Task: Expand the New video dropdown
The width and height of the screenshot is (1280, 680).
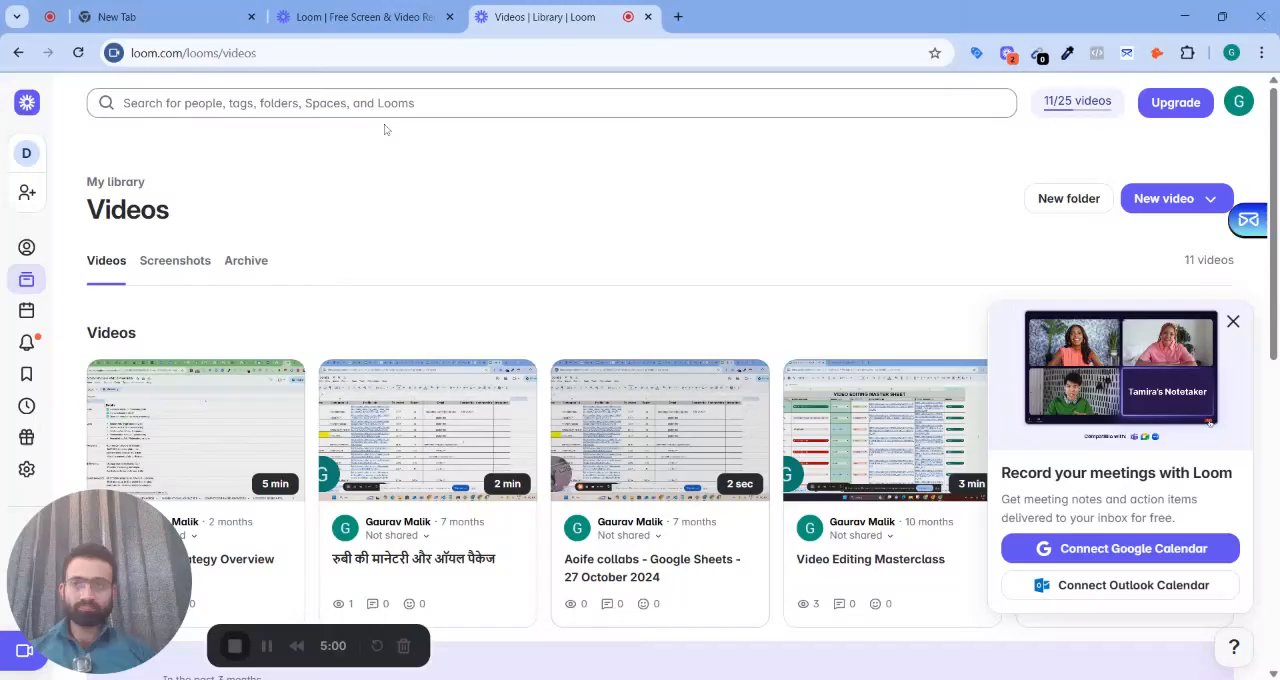Action: [1210, 199]
